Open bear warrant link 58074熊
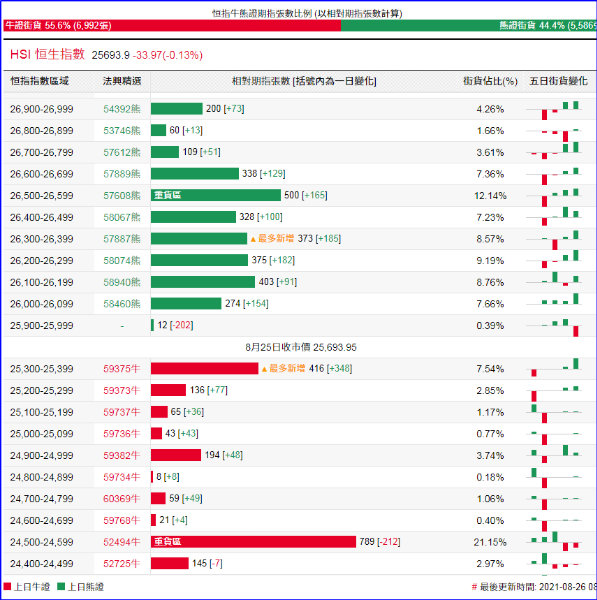 (122, 261)
